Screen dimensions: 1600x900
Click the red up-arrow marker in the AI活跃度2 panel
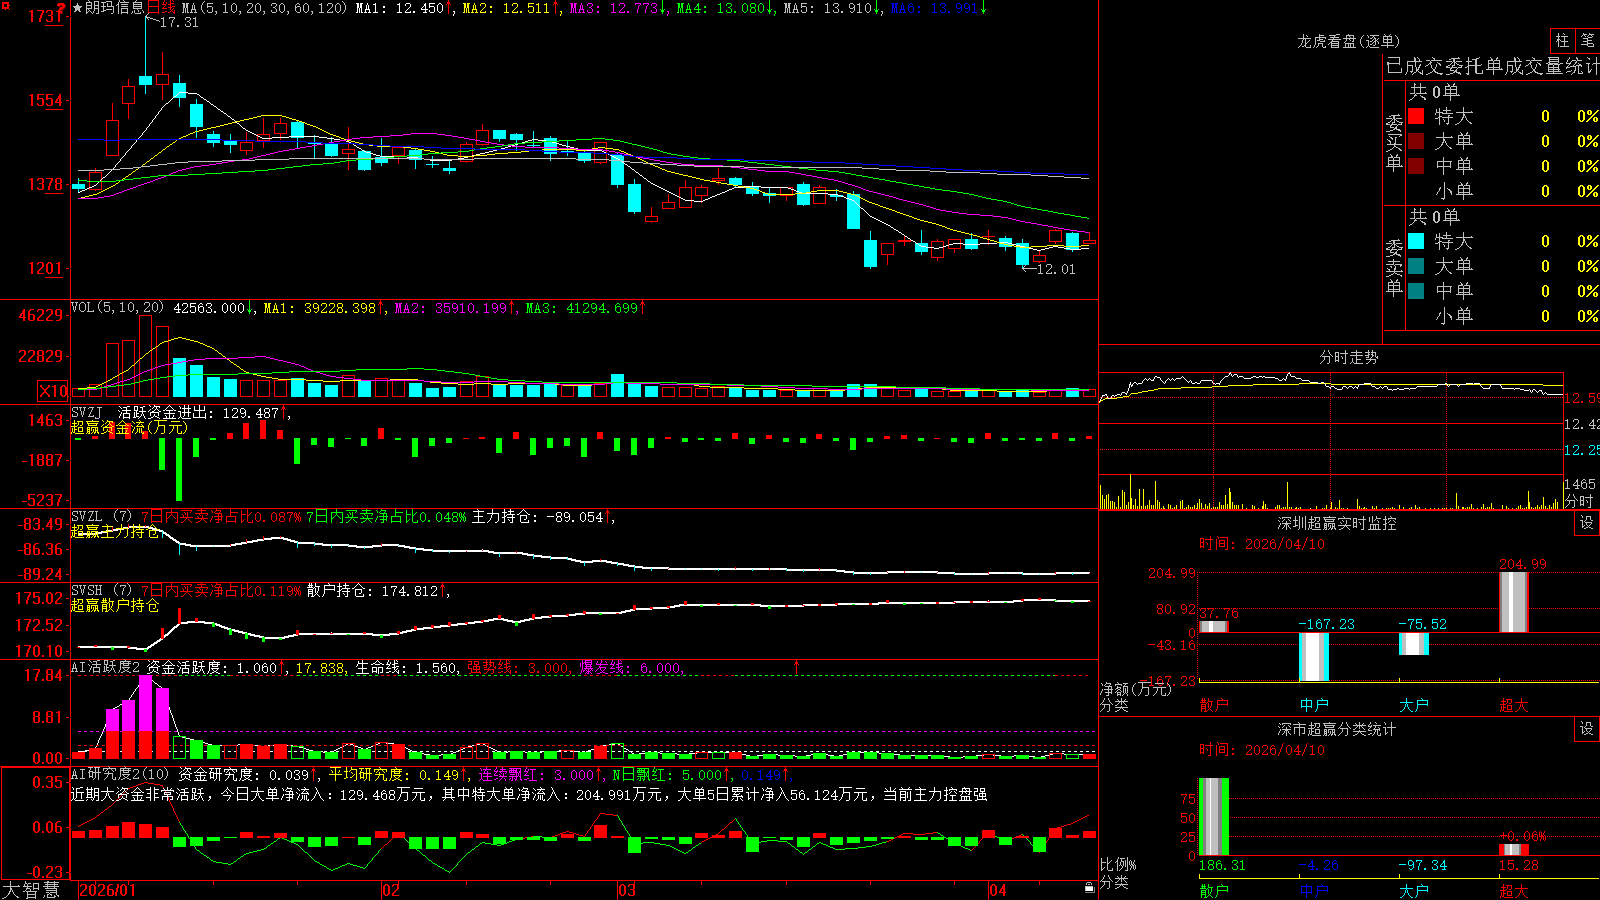pos(797,666)
